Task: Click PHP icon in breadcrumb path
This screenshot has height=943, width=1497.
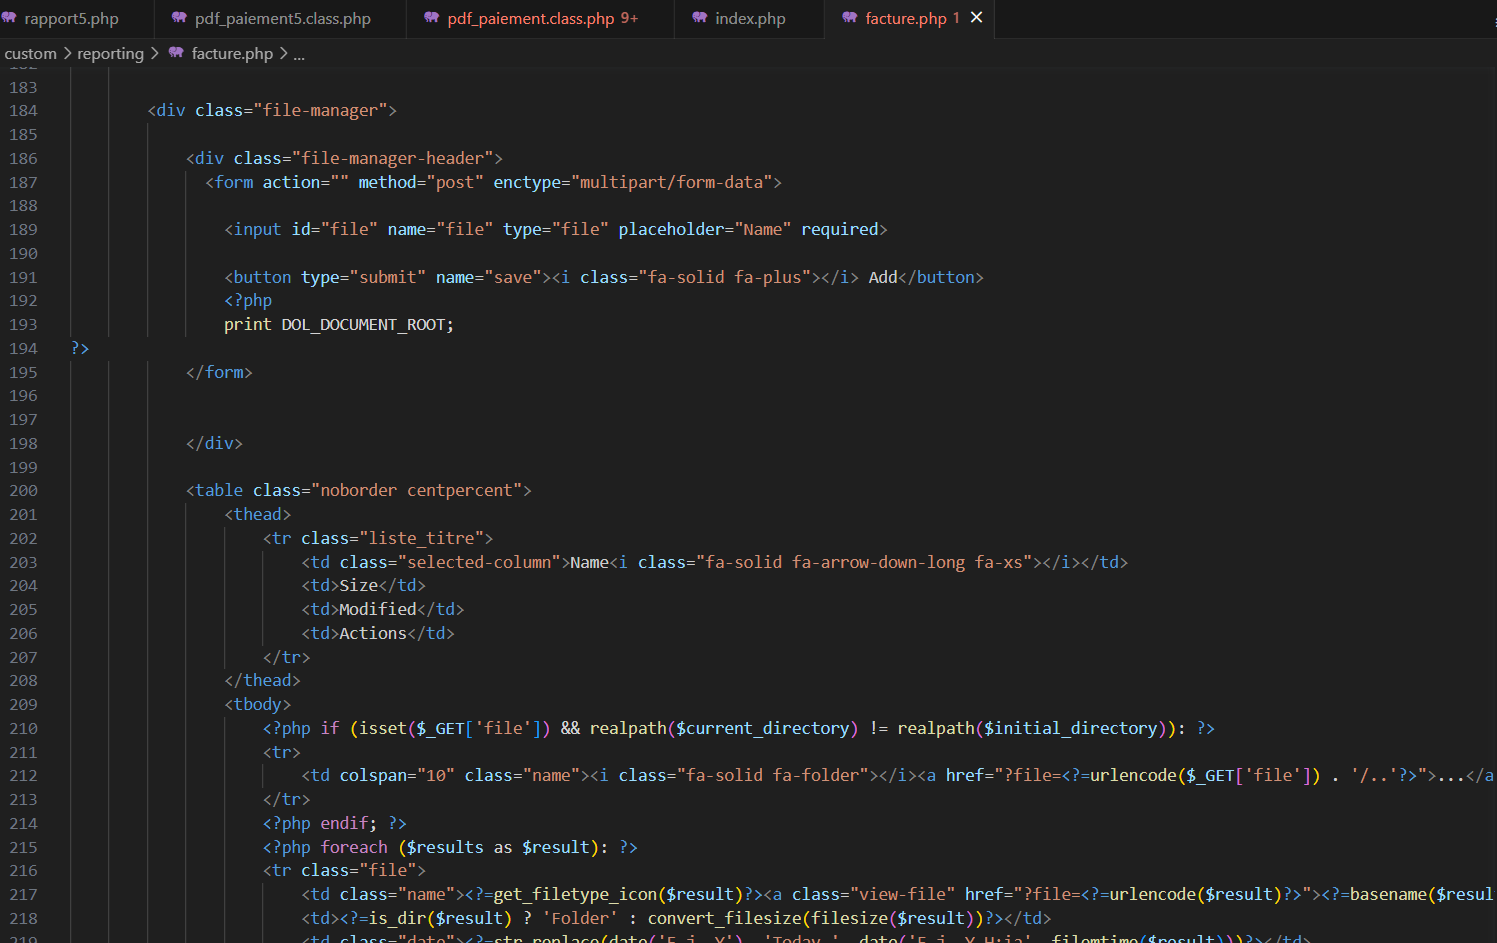Action: click(176, 53)
